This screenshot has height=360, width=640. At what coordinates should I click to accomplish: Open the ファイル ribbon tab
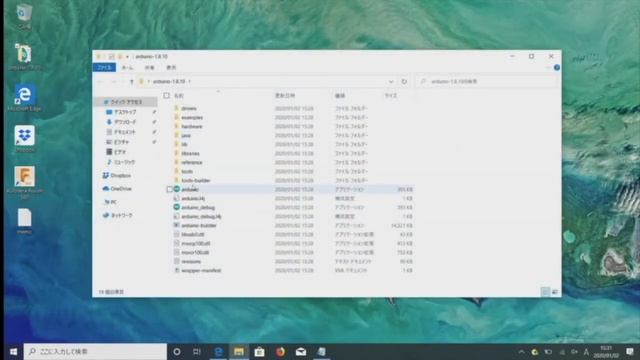coord(104,67)
